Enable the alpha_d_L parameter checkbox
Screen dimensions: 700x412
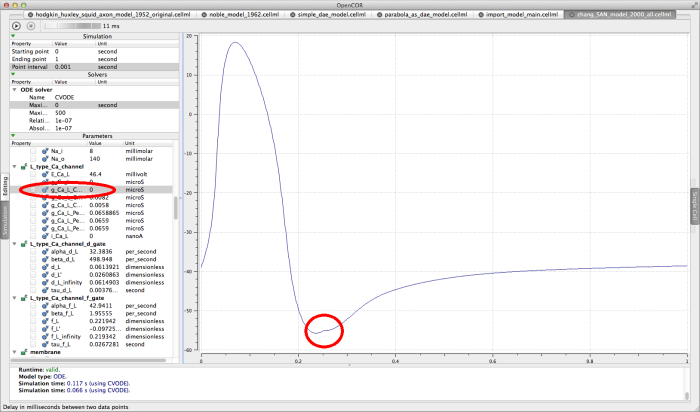[x=34, y=251]
